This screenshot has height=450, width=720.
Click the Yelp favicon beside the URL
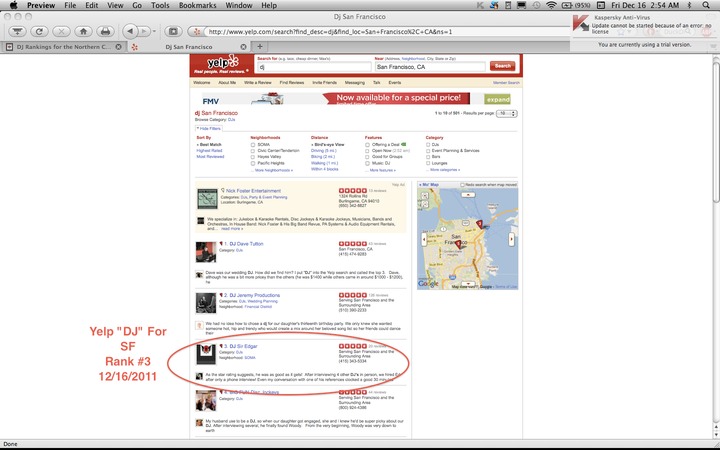[197, 32]
